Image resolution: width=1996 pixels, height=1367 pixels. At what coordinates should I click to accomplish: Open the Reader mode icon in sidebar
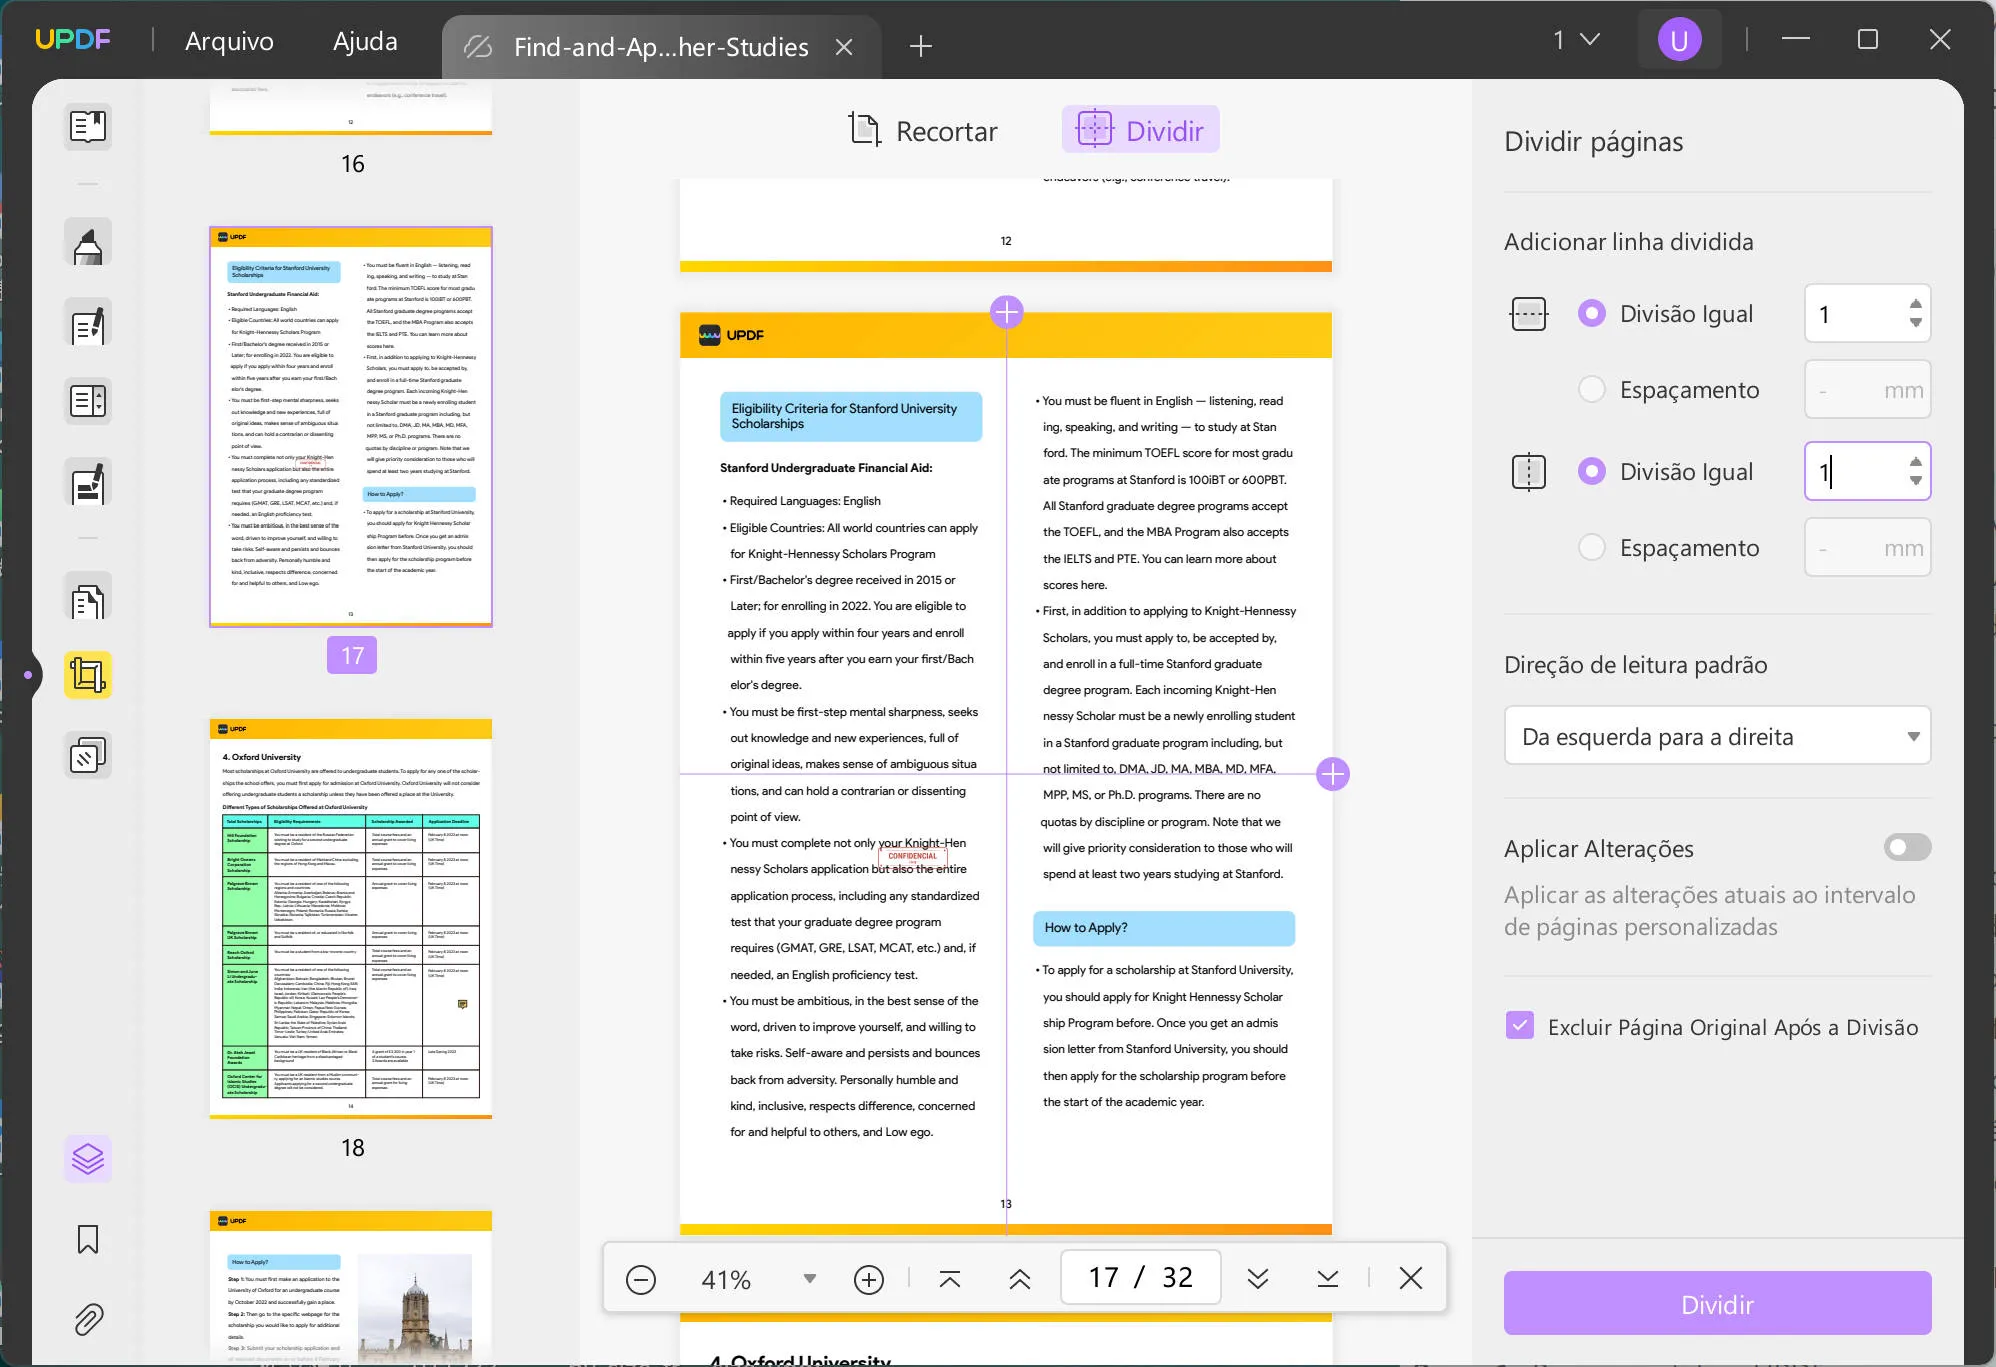(88, 127)
